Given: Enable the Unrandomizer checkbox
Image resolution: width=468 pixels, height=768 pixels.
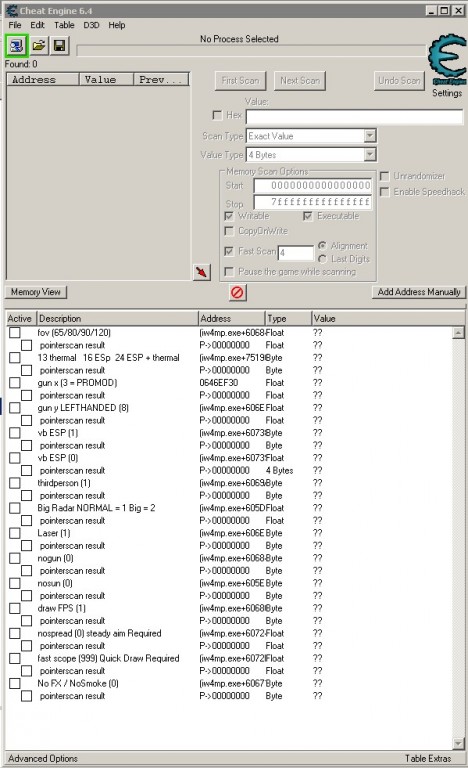Looking at the screenshot, I should pyautogui.click(x=385, y=176).
